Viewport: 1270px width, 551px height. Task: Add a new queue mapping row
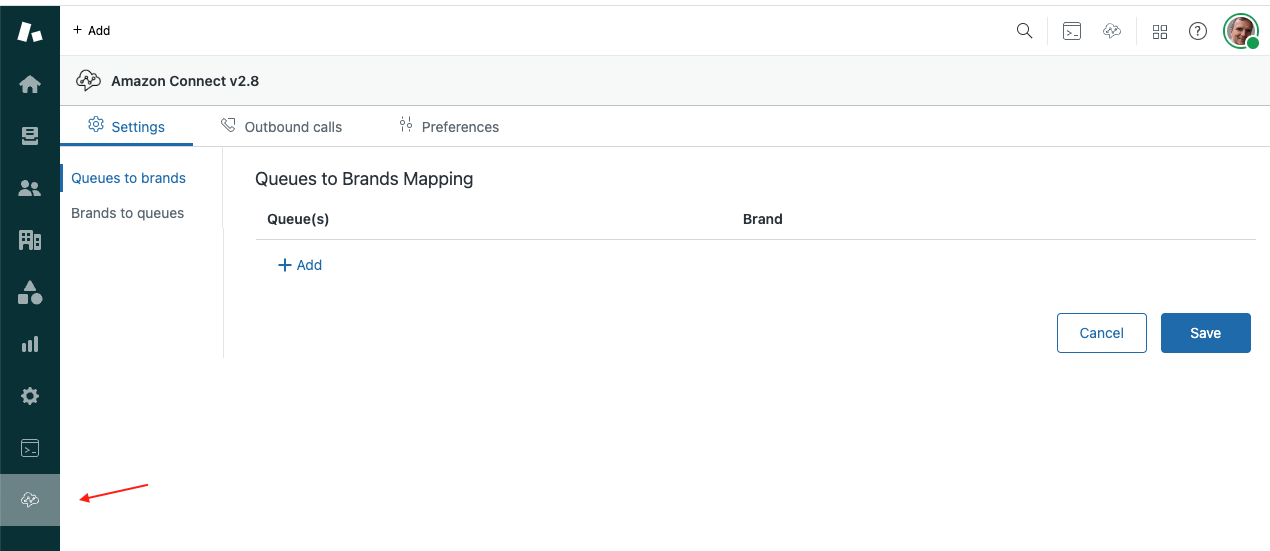(300, 265)
